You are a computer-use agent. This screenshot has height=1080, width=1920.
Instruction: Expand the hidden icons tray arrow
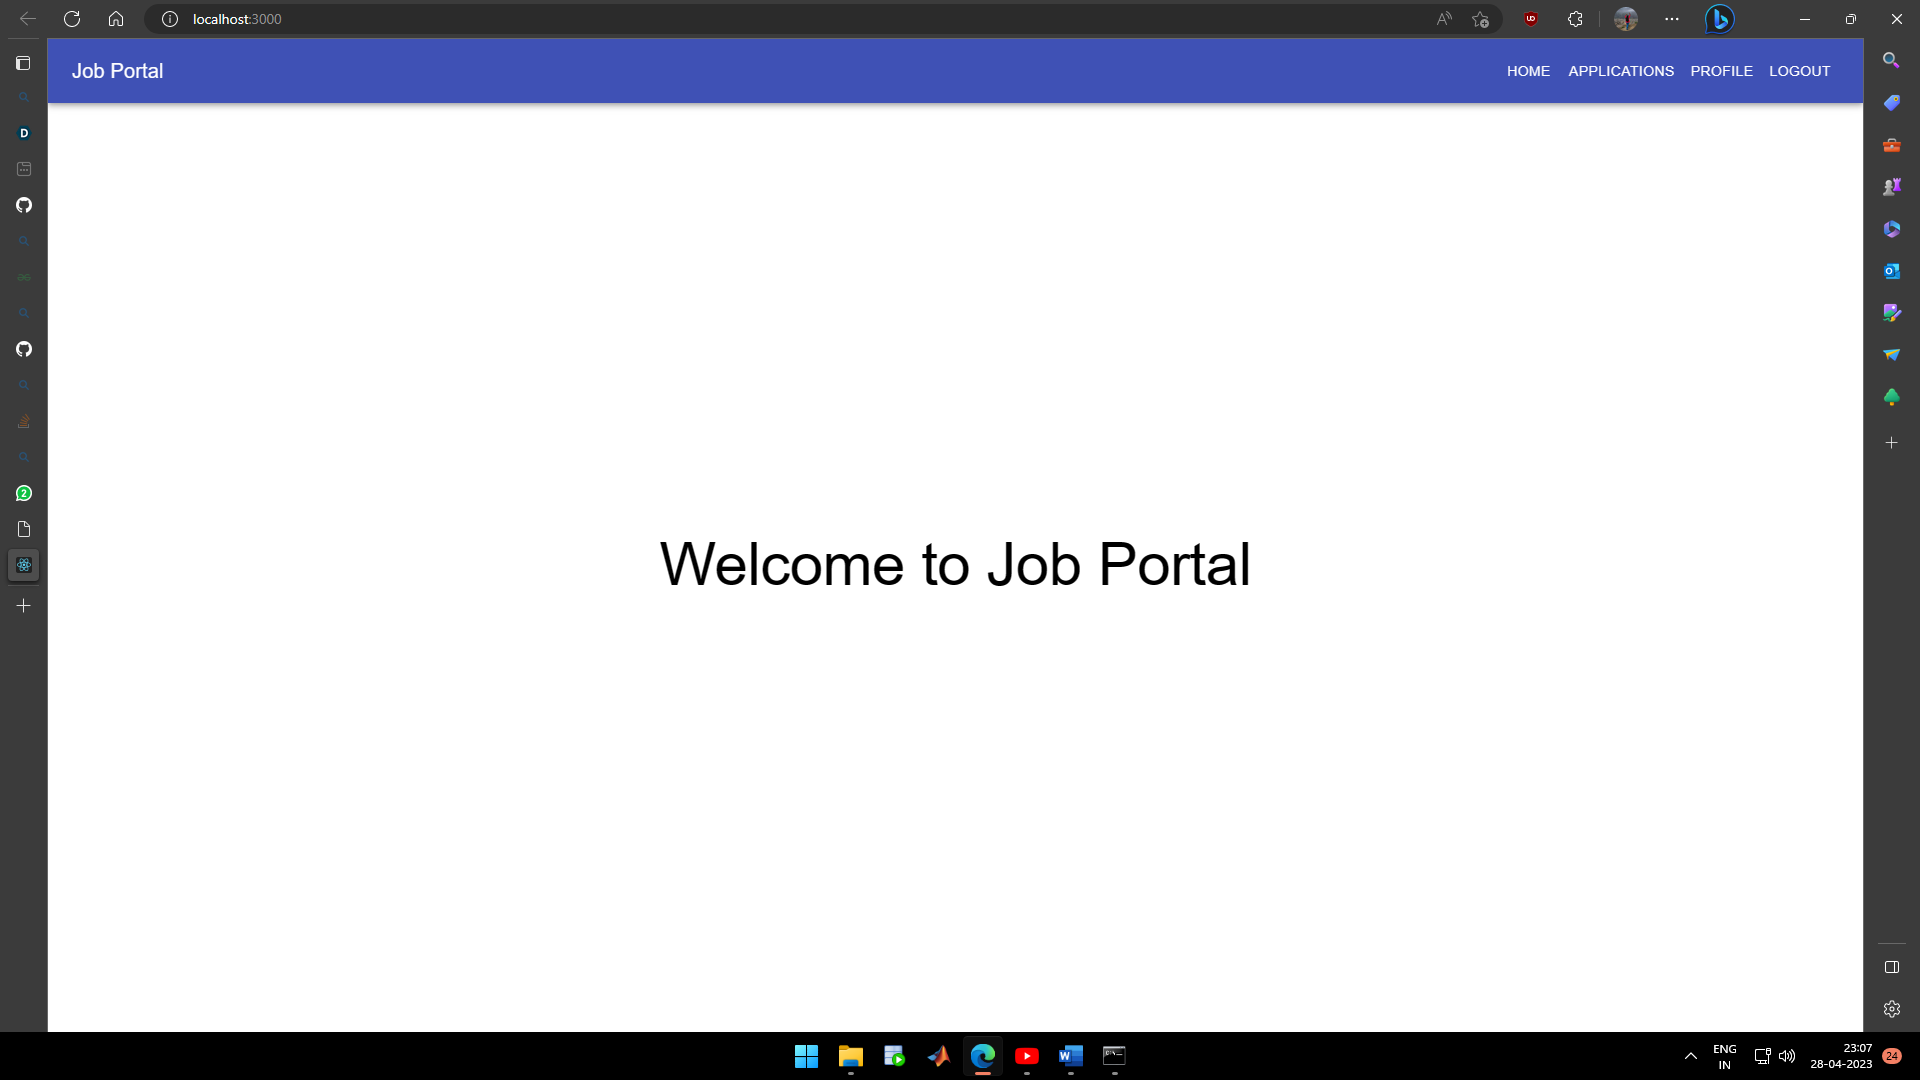pyautogui.click(x=1690, y=1055)
